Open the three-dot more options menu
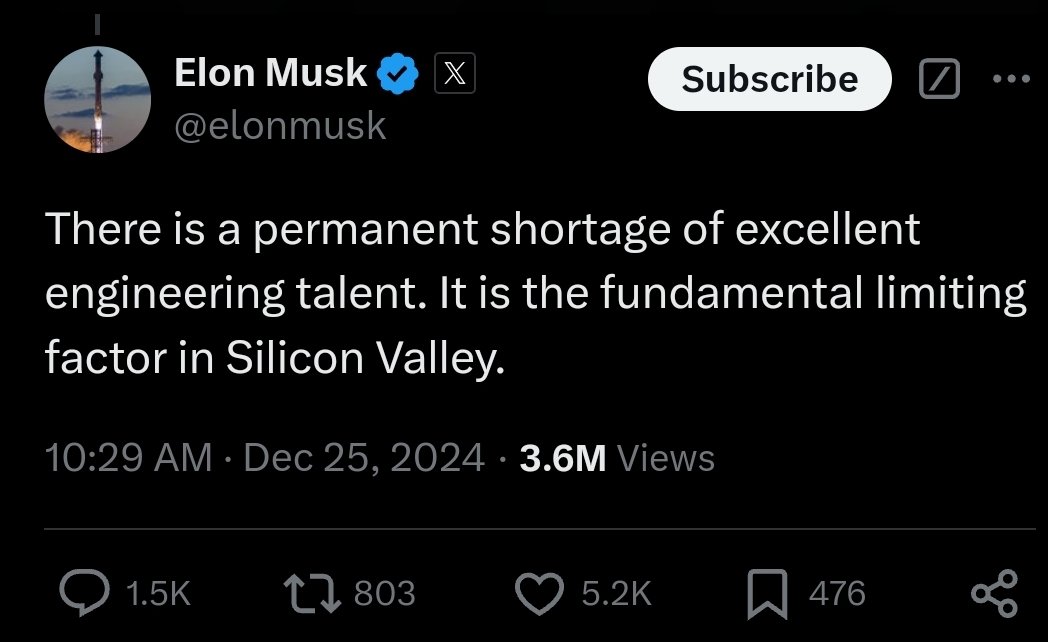This screenshot has width=1048, height=642. tap(1011, 79)
